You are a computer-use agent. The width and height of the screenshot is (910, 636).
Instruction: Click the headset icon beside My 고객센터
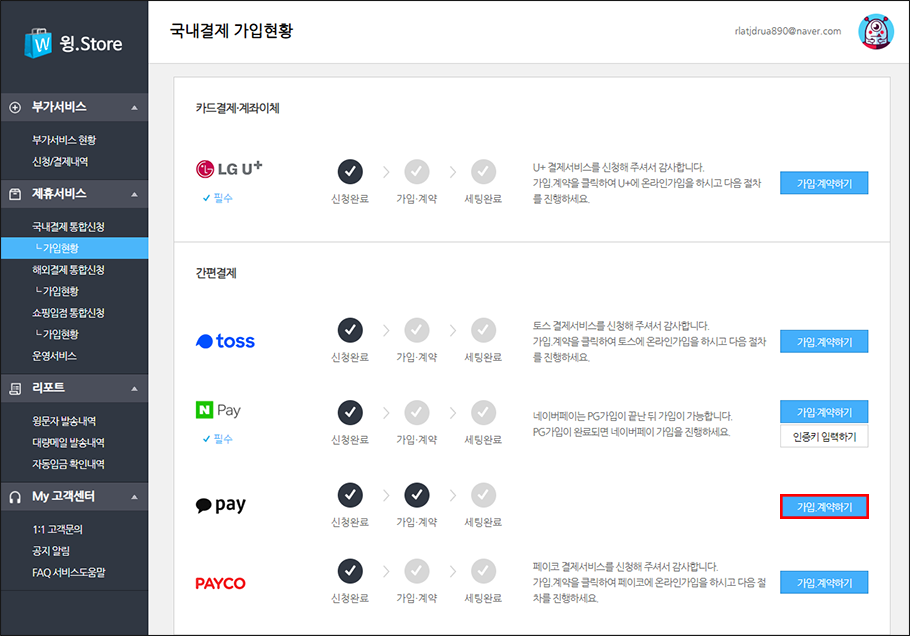(x=15, y=497)
